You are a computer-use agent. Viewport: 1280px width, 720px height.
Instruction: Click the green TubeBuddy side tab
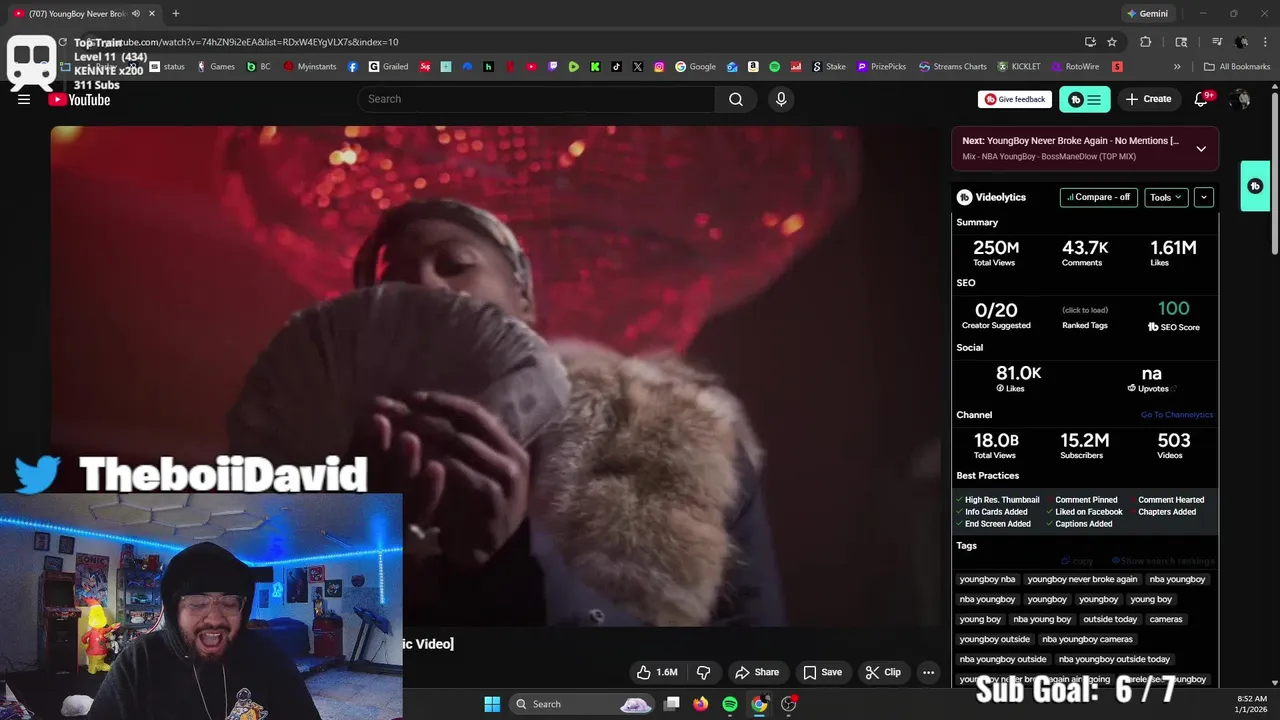pos(1255,186)
